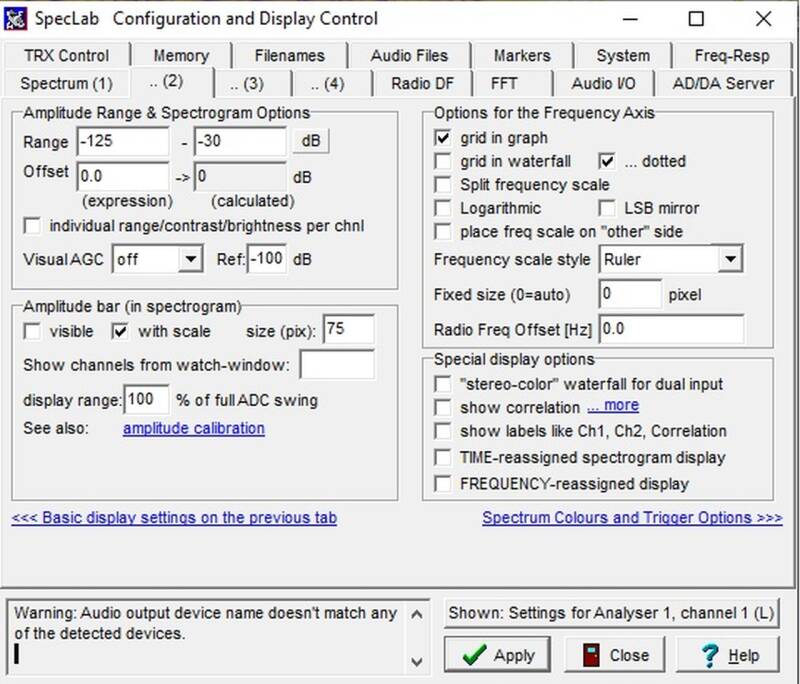Click the green checkmark Apply button
Screen dimensions: 800x684
coord(497,654)
